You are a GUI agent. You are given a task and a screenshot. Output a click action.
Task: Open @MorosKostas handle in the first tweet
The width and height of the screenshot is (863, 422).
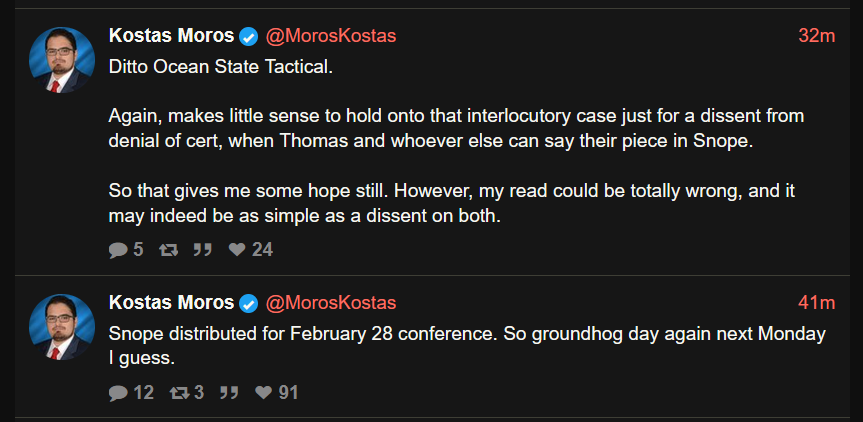[x=331, y=36]
